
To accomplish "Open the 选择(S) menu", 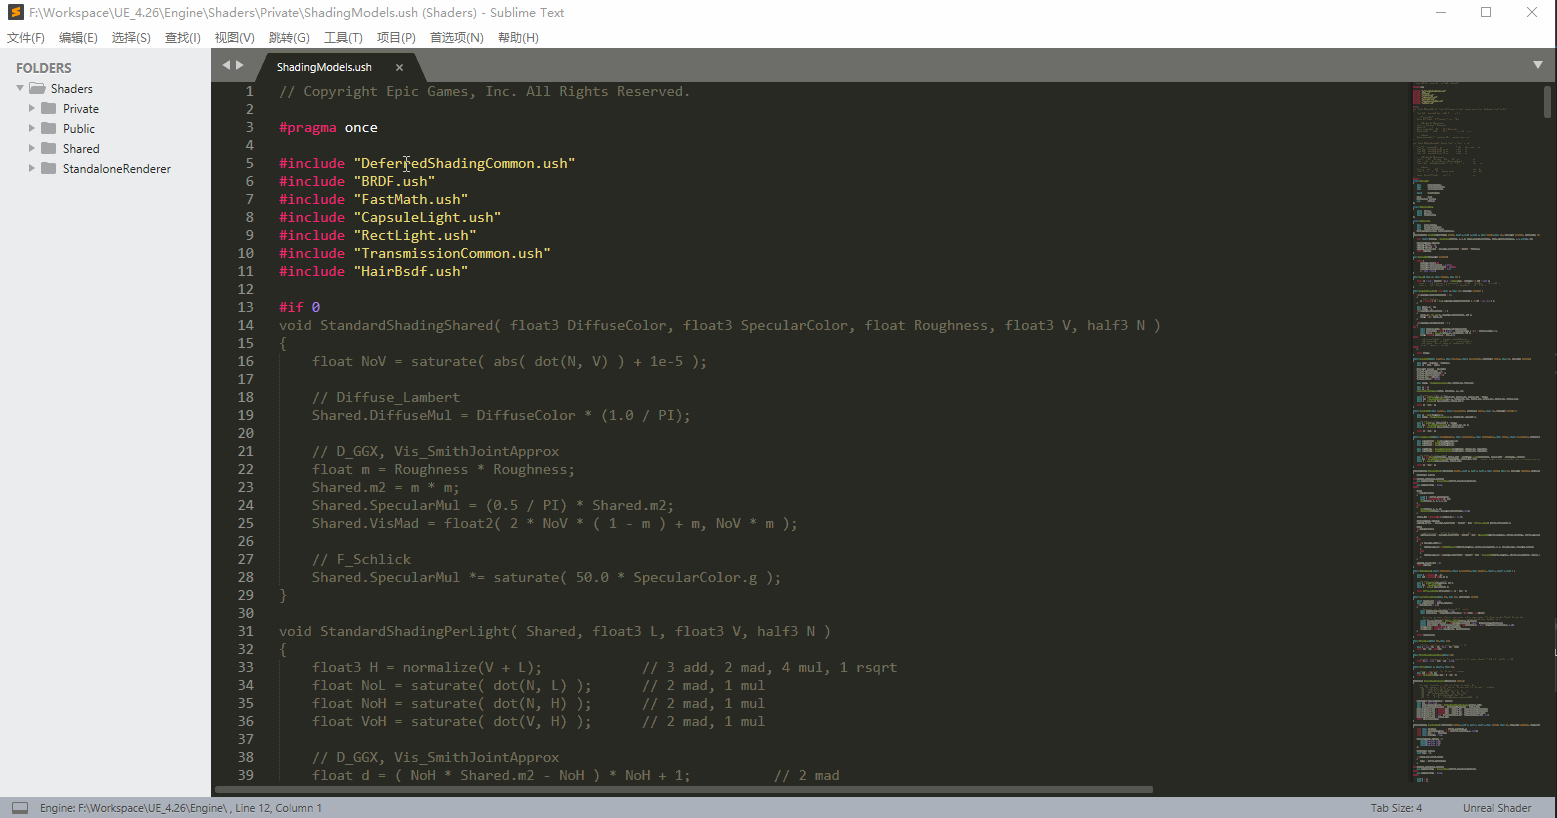I will [x=131, y=38].
